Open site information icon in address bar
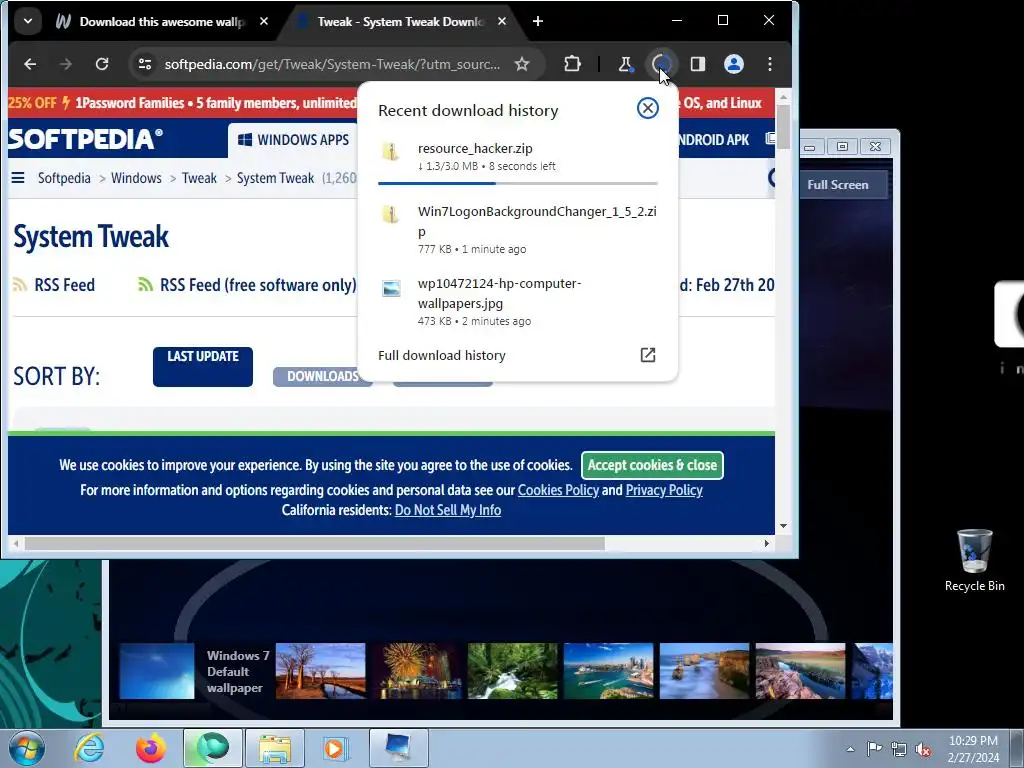1024x768 pixels. (144, 64)
